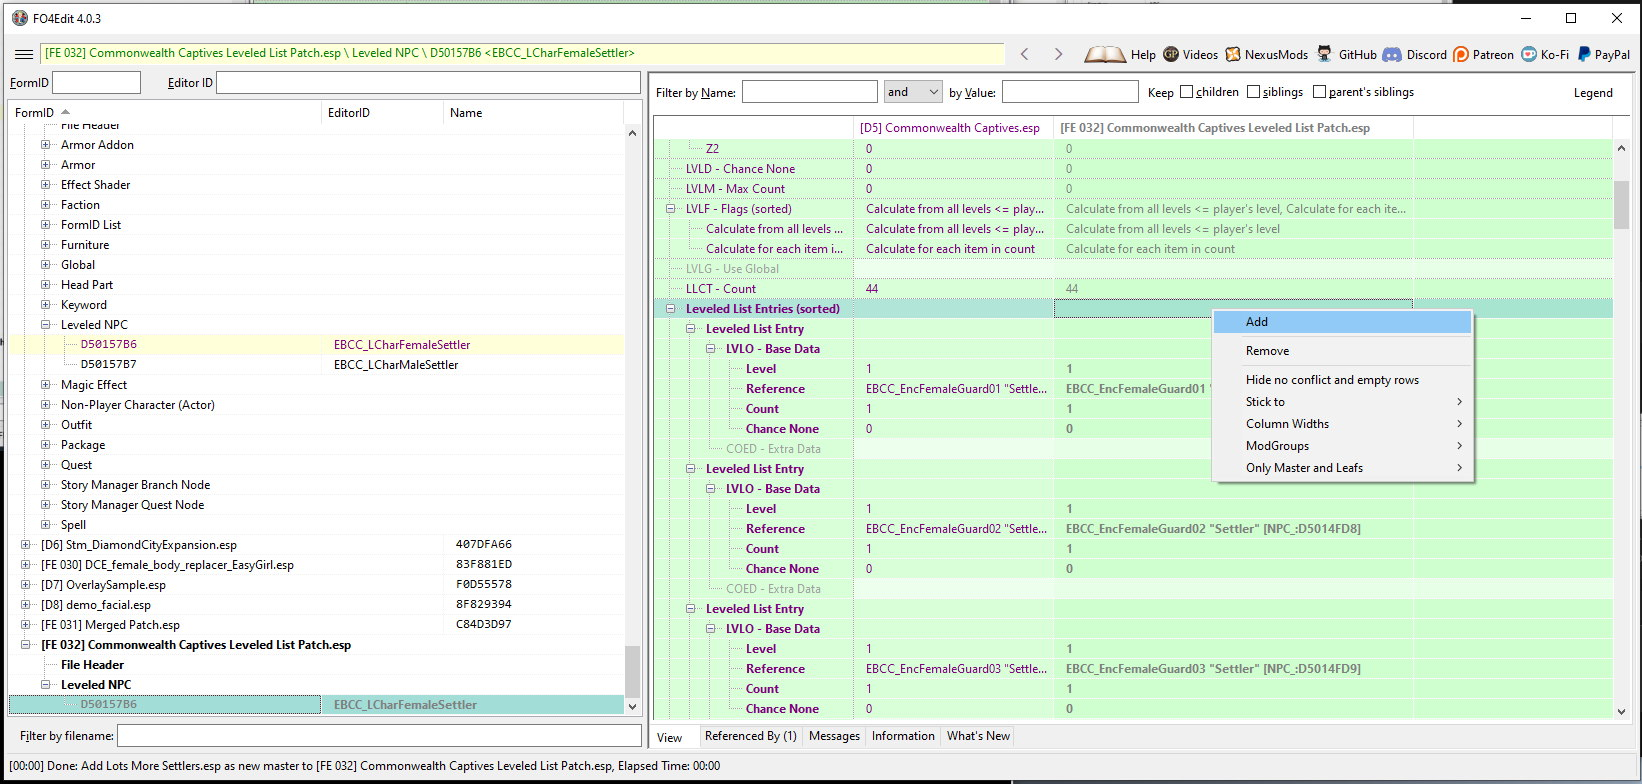
Task: Open the 'and' filter combo box
Action: (x=913, y=92)
